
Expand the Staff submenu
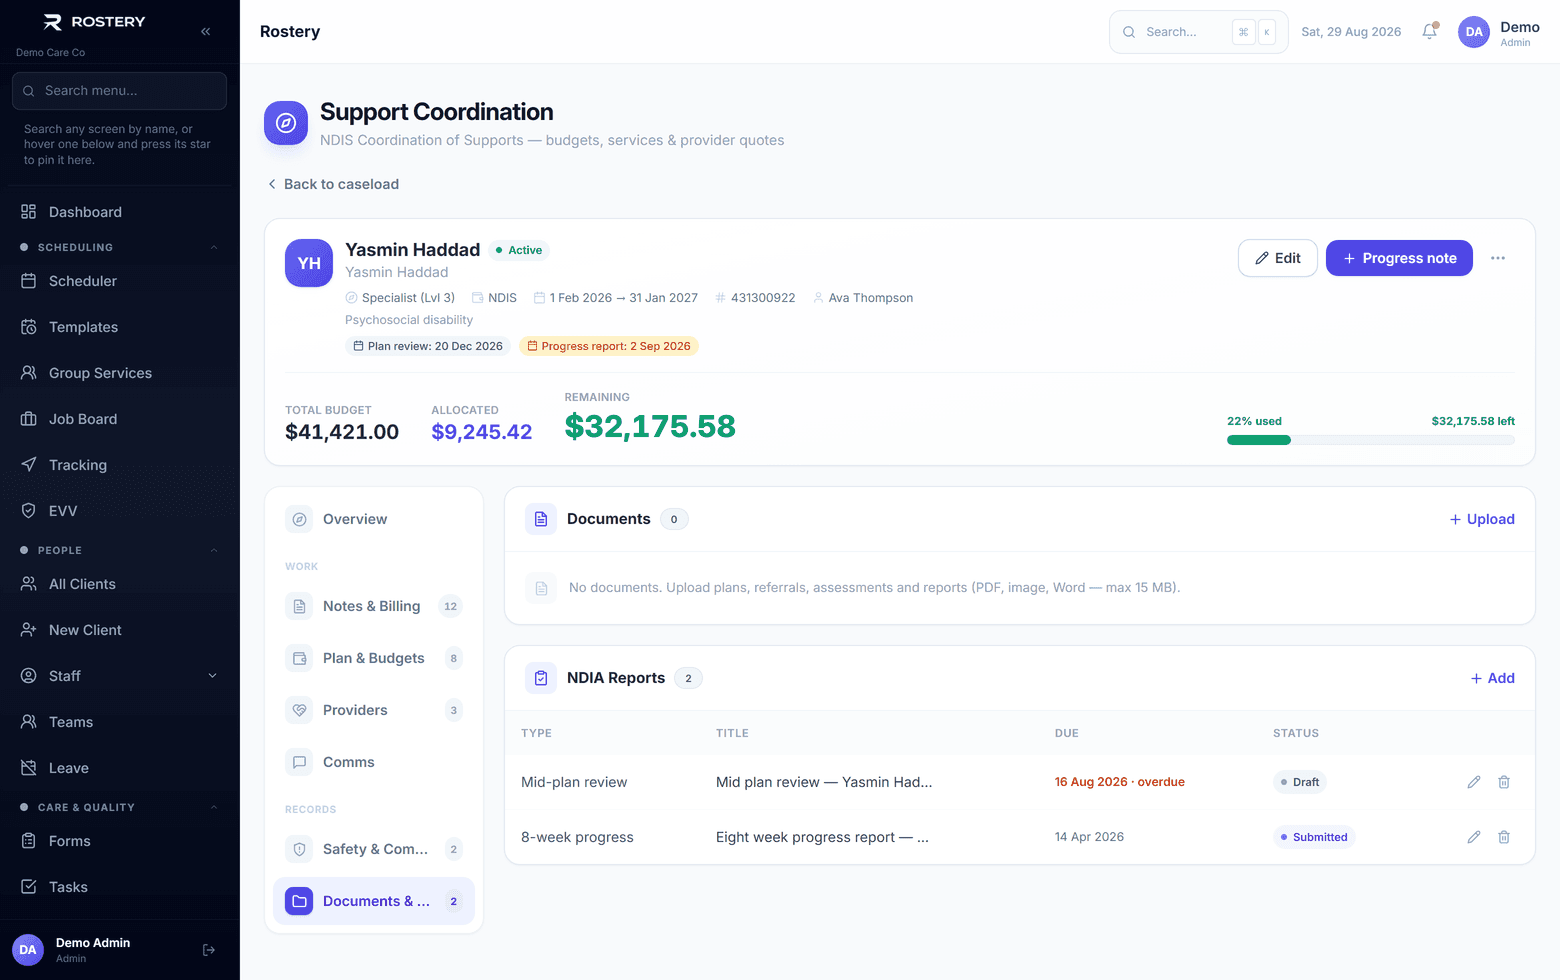[212, 676]
